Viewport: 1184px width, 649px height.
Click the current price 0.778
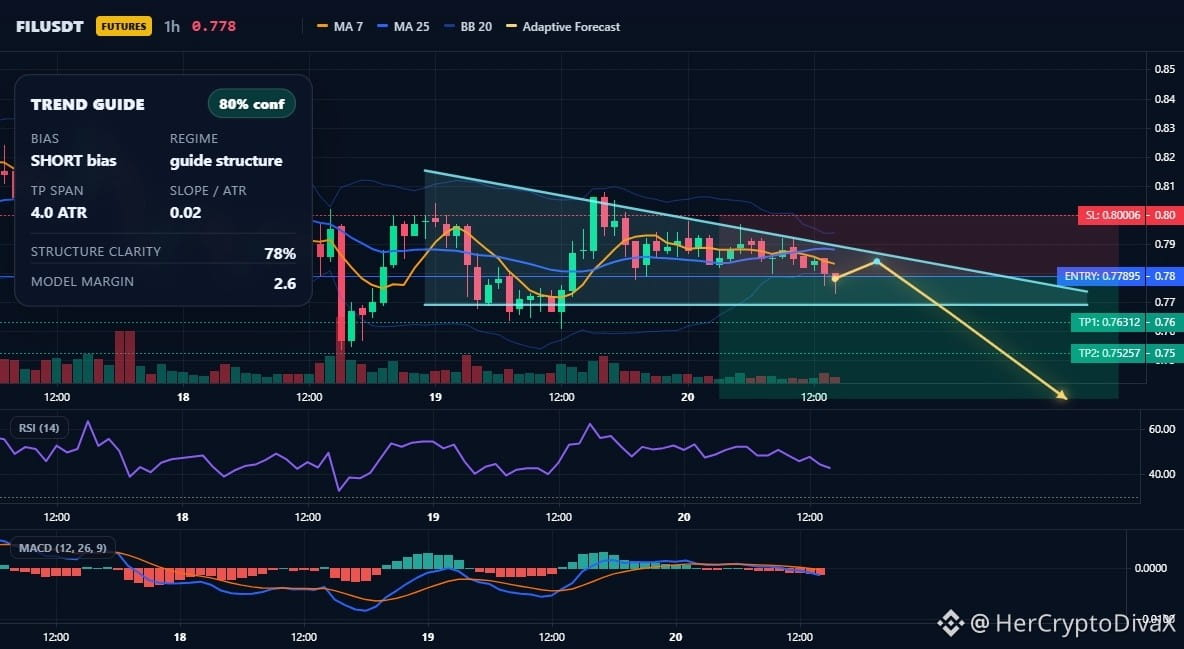click(214, 26)
